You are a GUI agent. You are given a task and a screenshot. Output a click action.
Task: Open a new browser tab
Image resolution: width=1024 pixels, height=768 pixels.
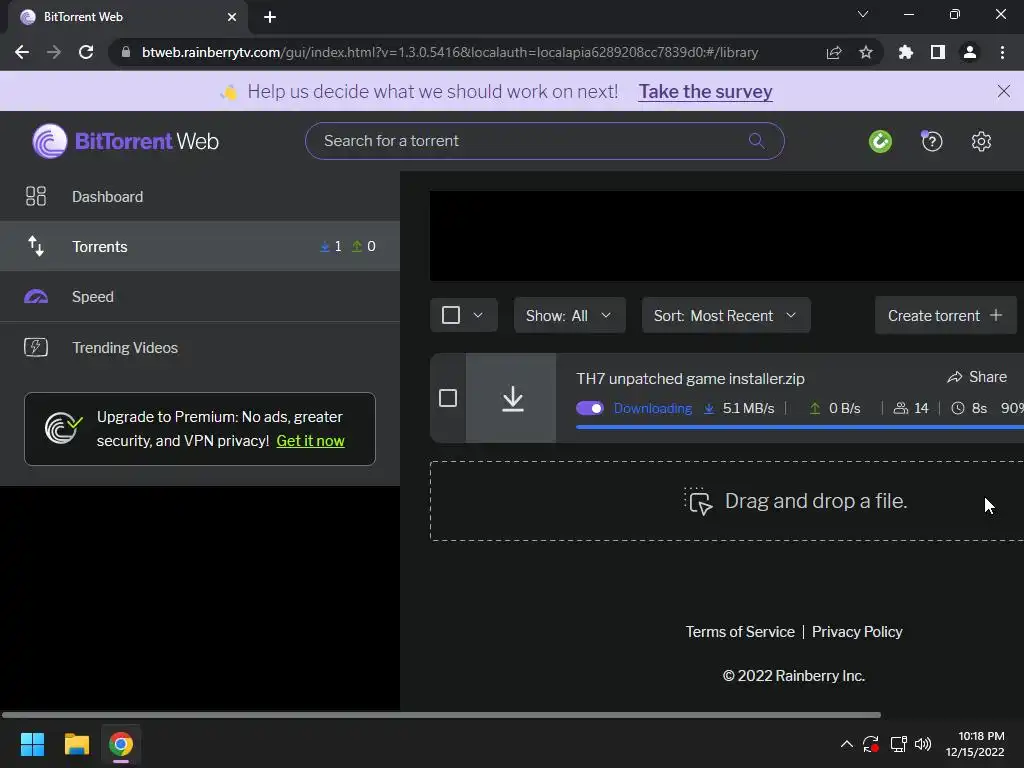270,17
